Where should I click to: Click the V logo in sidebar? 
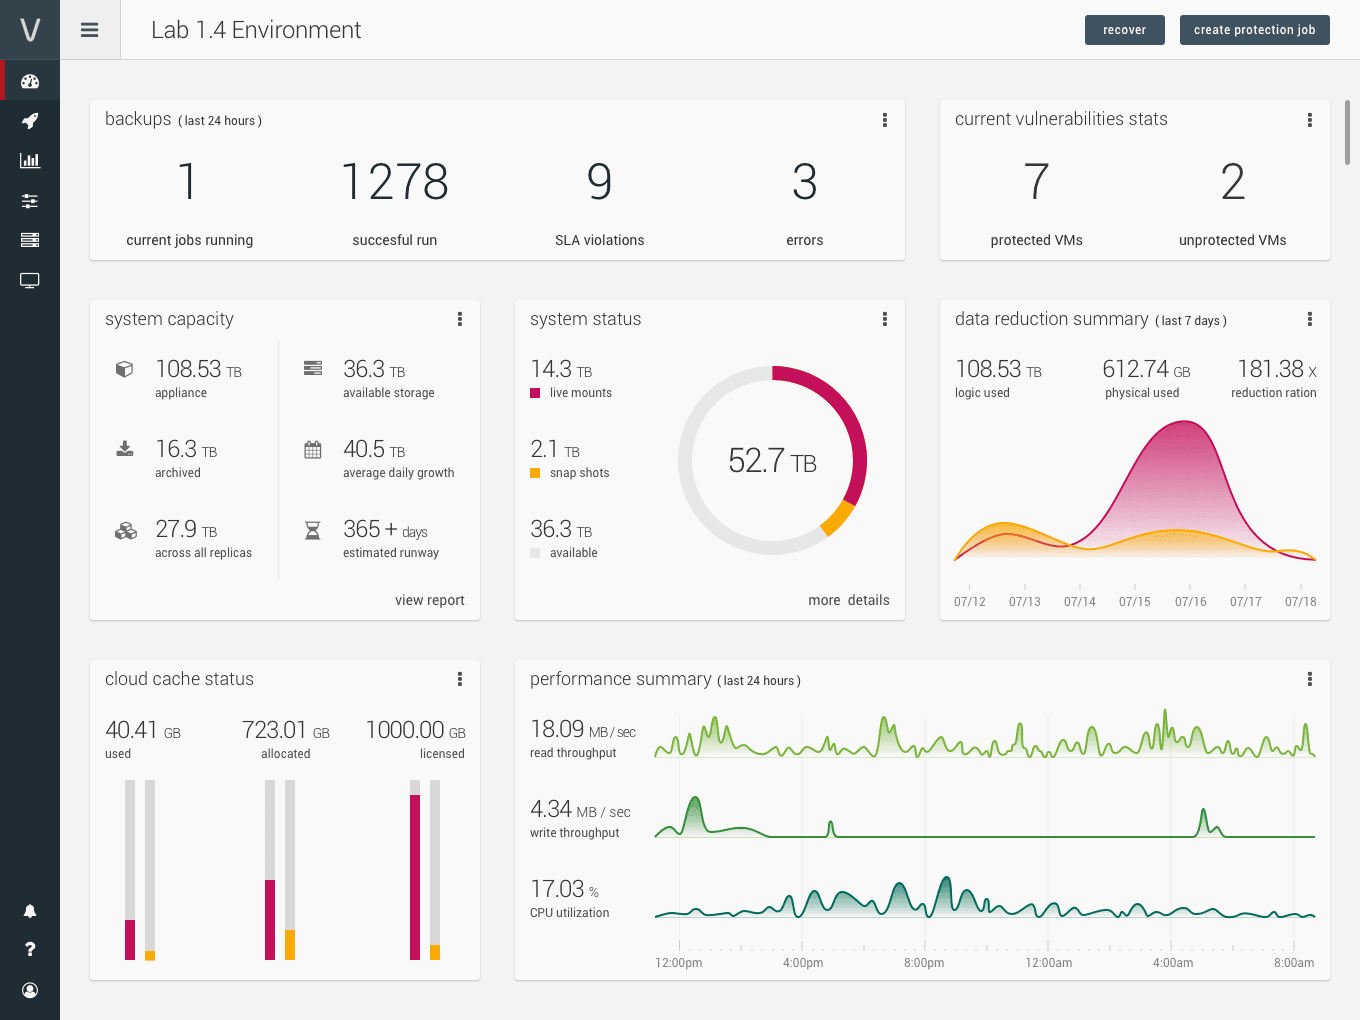30,30
